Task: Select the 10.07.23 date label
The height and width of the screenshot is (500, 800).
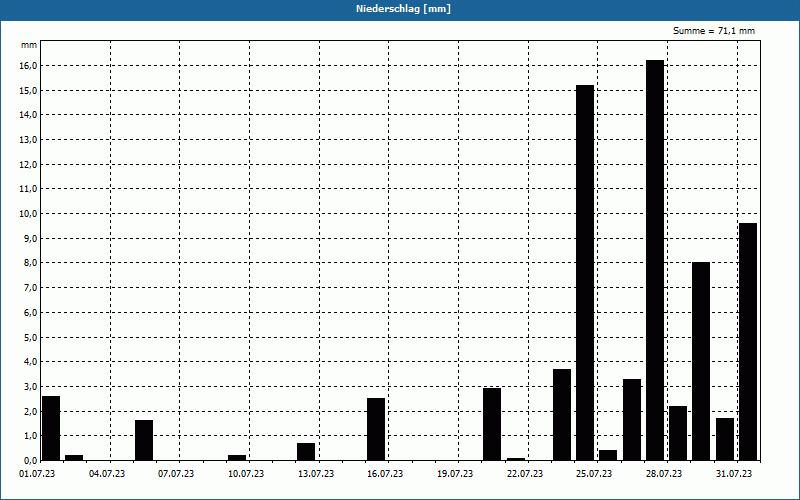Action: coord(246,474)
